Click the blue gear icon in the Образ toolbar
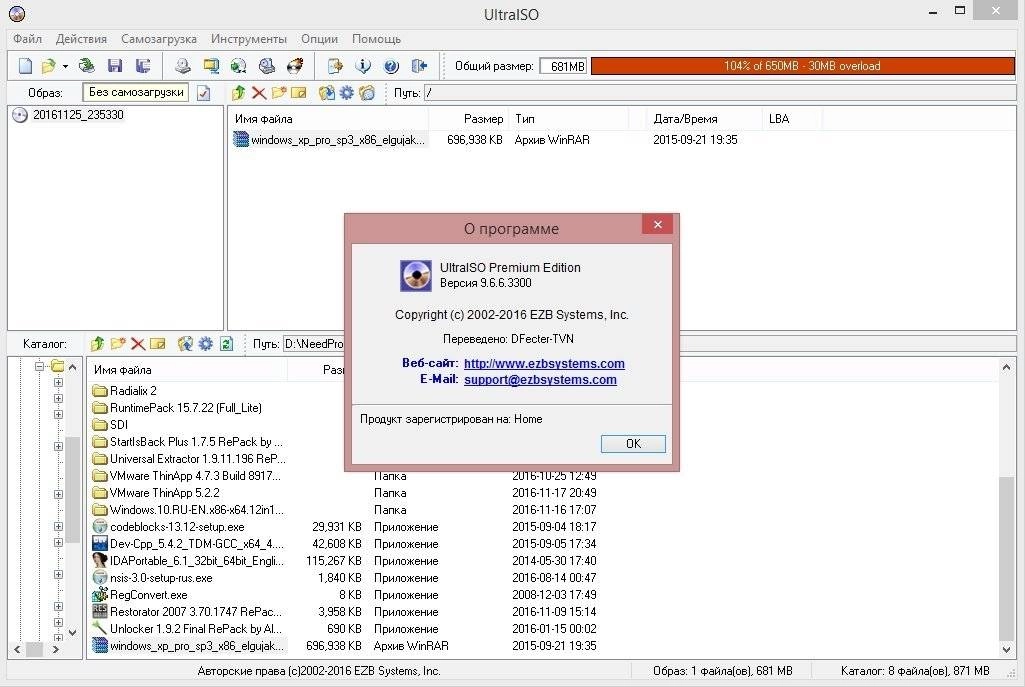 pyautogui.click(x=346, y=93)
